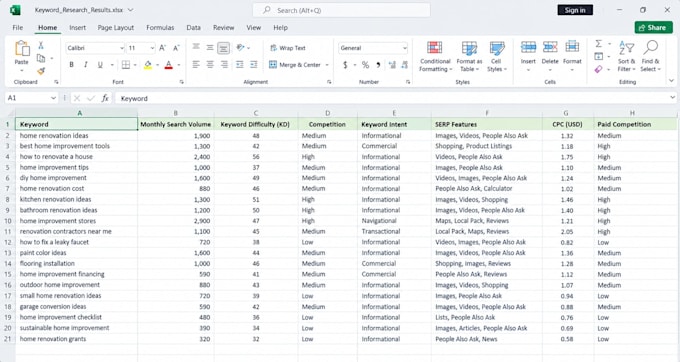Open Font dialog launcher
This screenshot has height=362, width=680.
182,82
